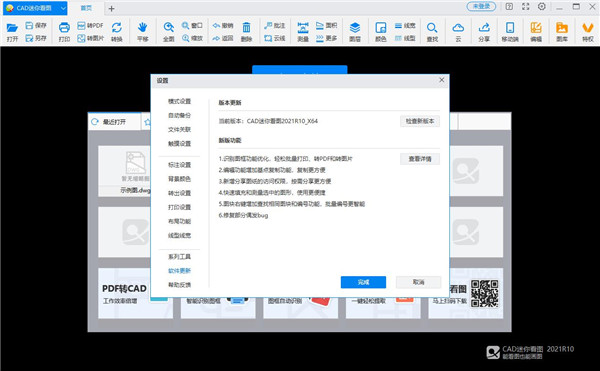Click the settings gear icon in title bar
600x371 pixels.
pos(542,7)
